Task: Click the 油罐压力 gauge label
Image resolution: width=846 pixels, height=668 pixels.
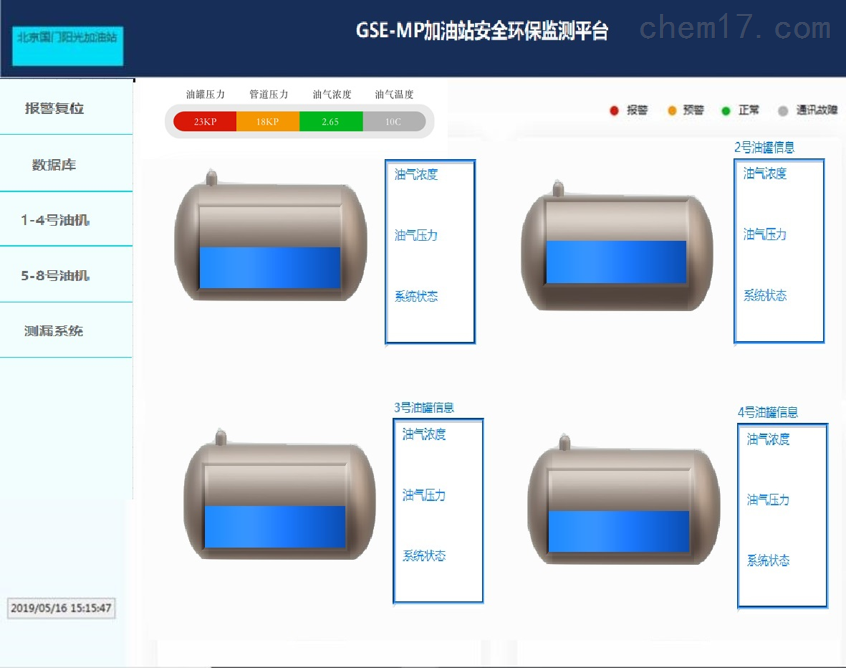Action: pyautogui.click(x=205, y=94)
